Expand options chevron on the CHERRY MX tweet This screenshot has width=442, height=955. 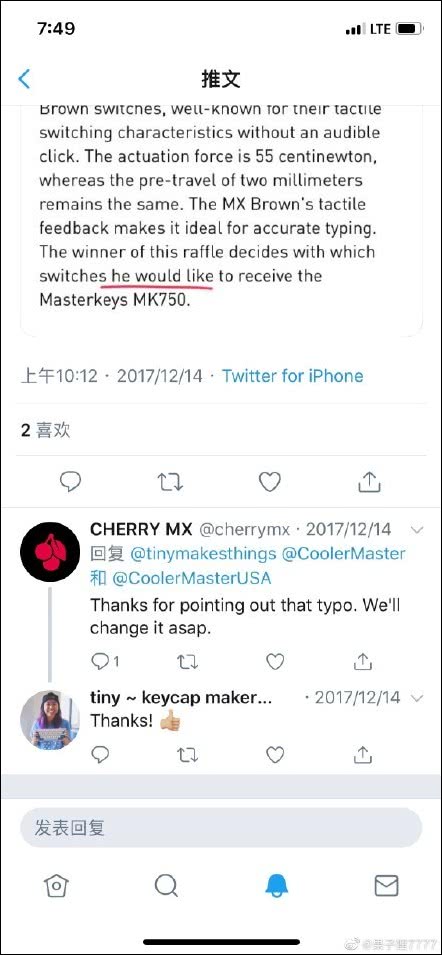tap(417, 530)
